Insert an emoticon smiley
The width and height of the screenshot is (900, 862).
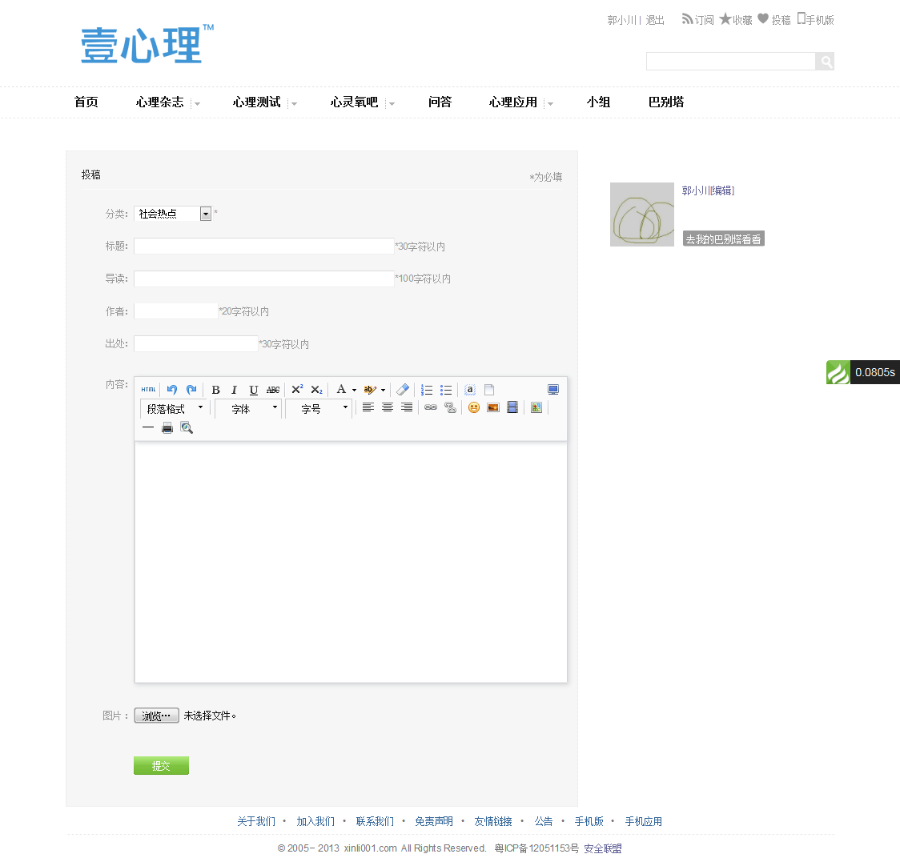point(472,408)
